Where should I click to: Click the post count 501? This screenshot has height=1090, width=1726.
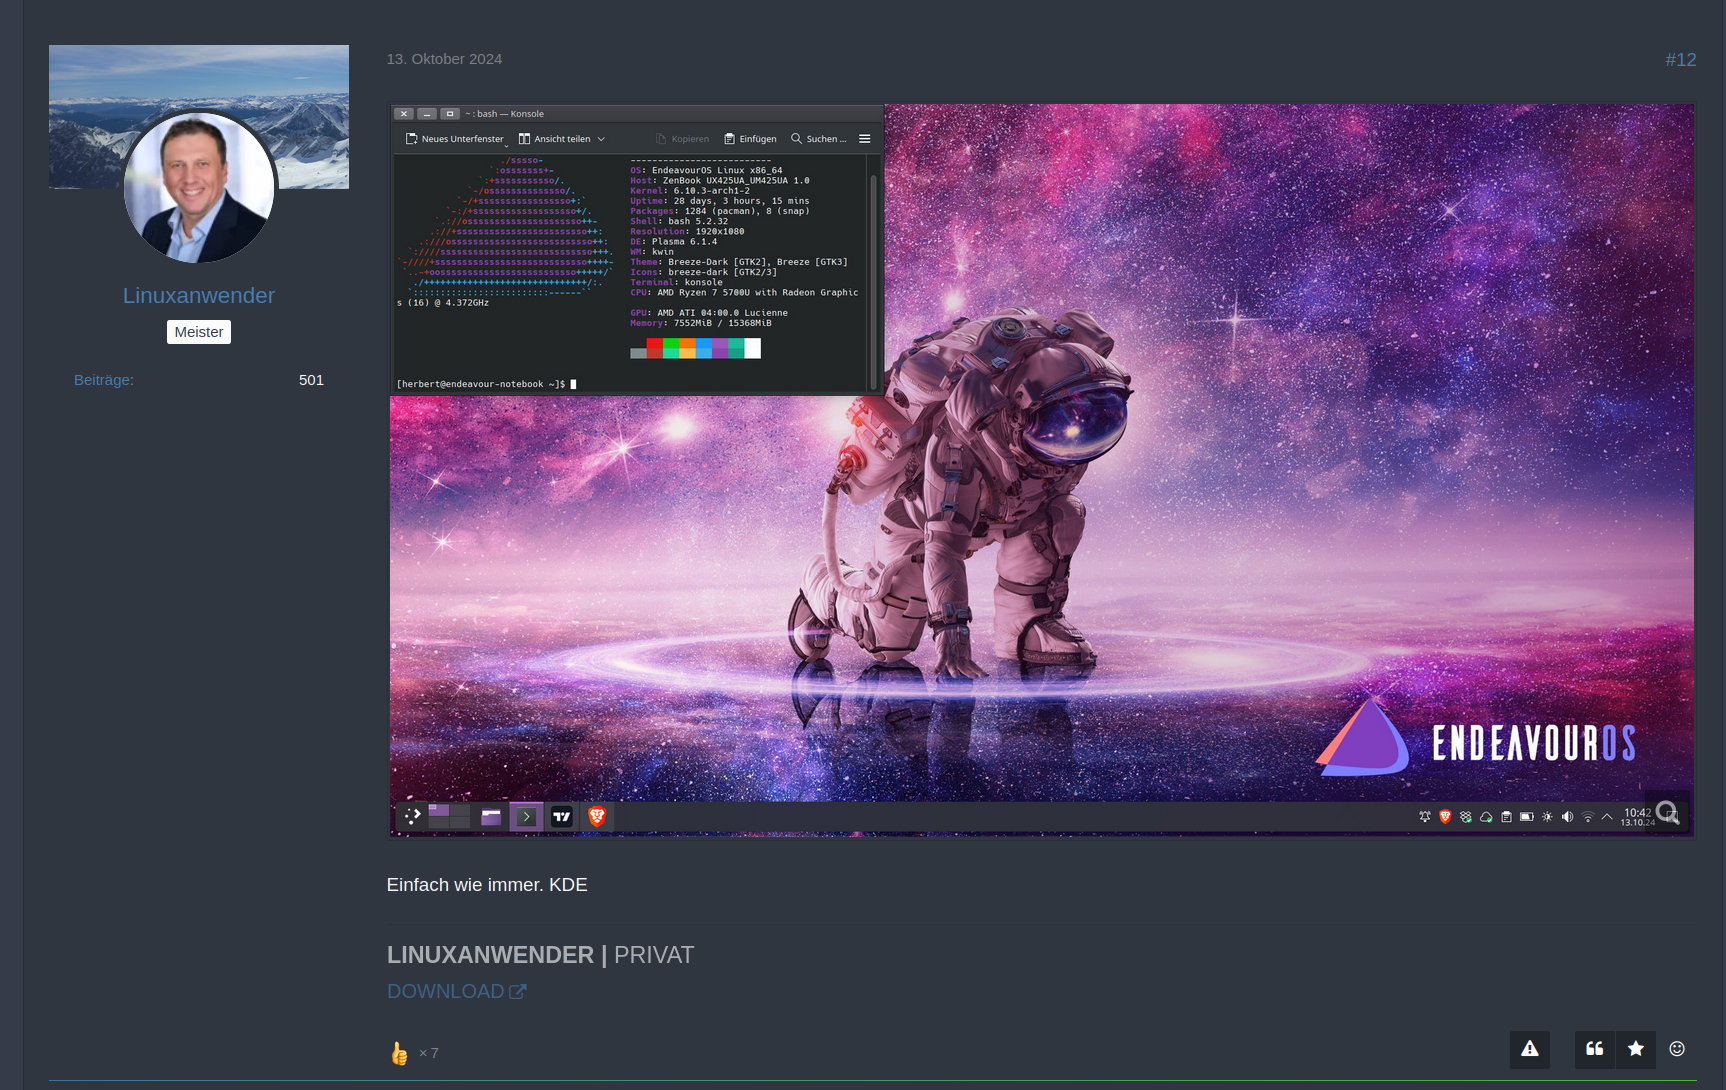(311, 380)
